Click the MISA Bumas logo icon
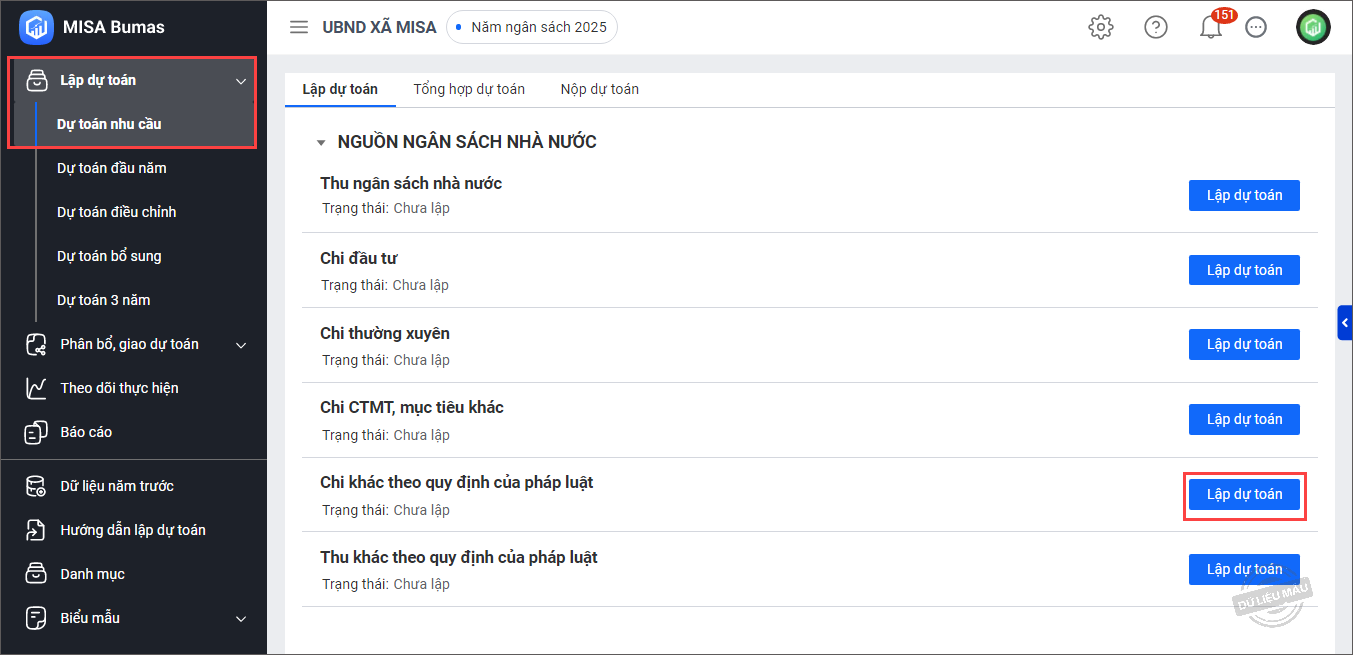 pyautogui.click(x=36, y=27)
